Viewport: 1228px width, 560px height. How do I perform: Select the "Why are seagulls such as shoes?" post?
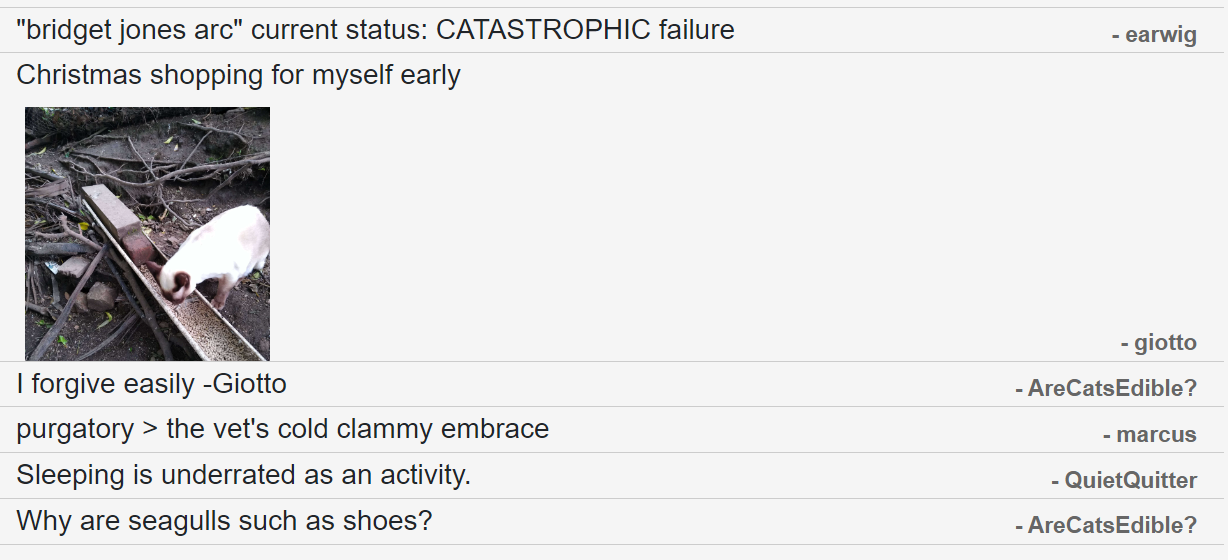224,521
